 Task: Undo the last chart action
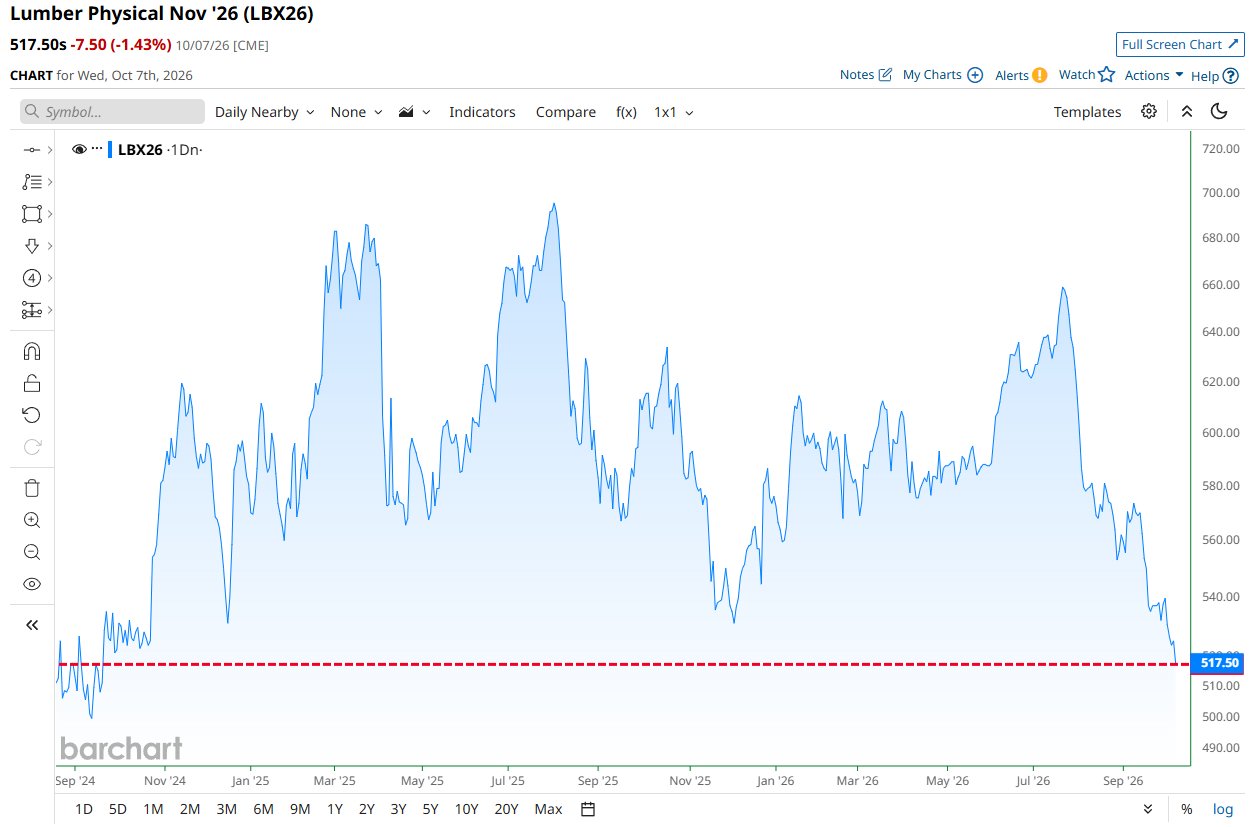click(31, 415)
